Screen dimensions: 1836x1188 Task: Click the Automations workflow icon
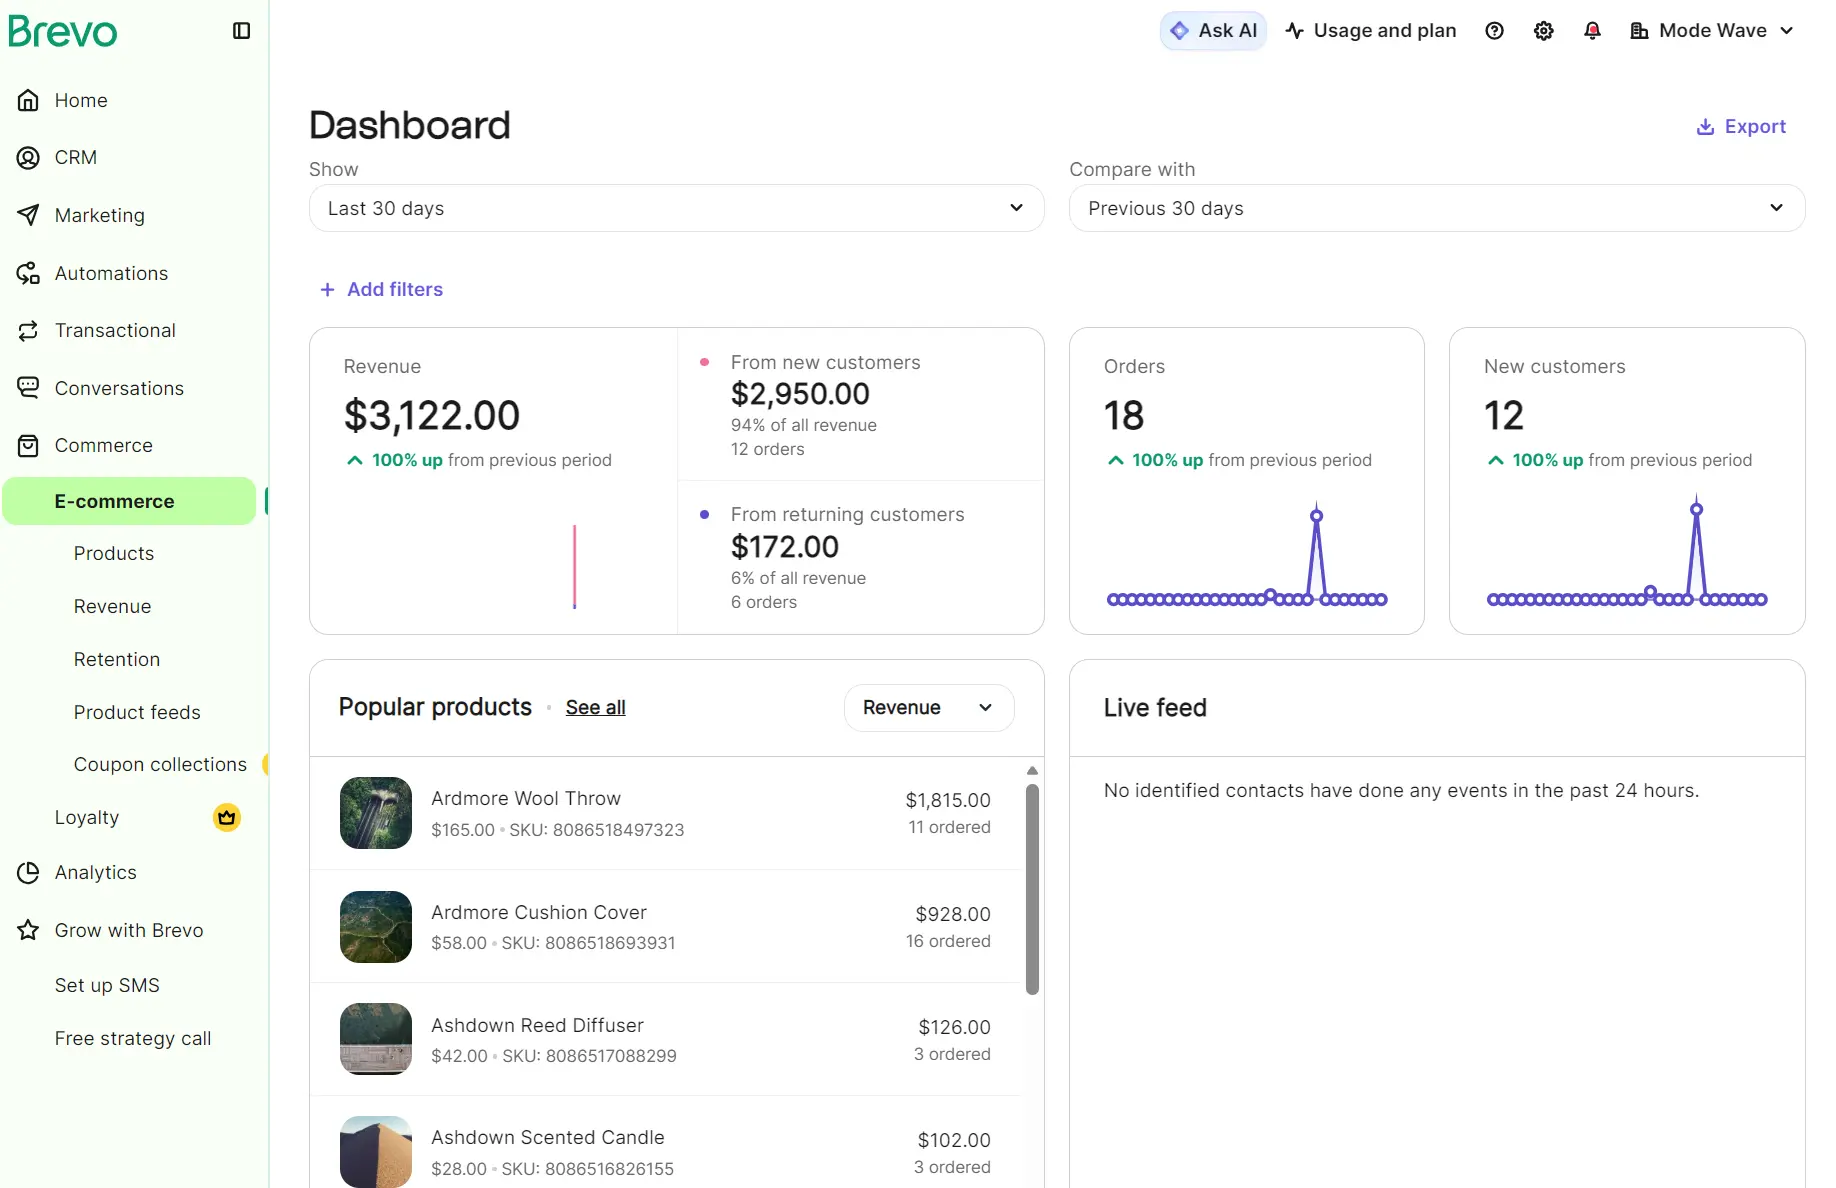[28, 273]
